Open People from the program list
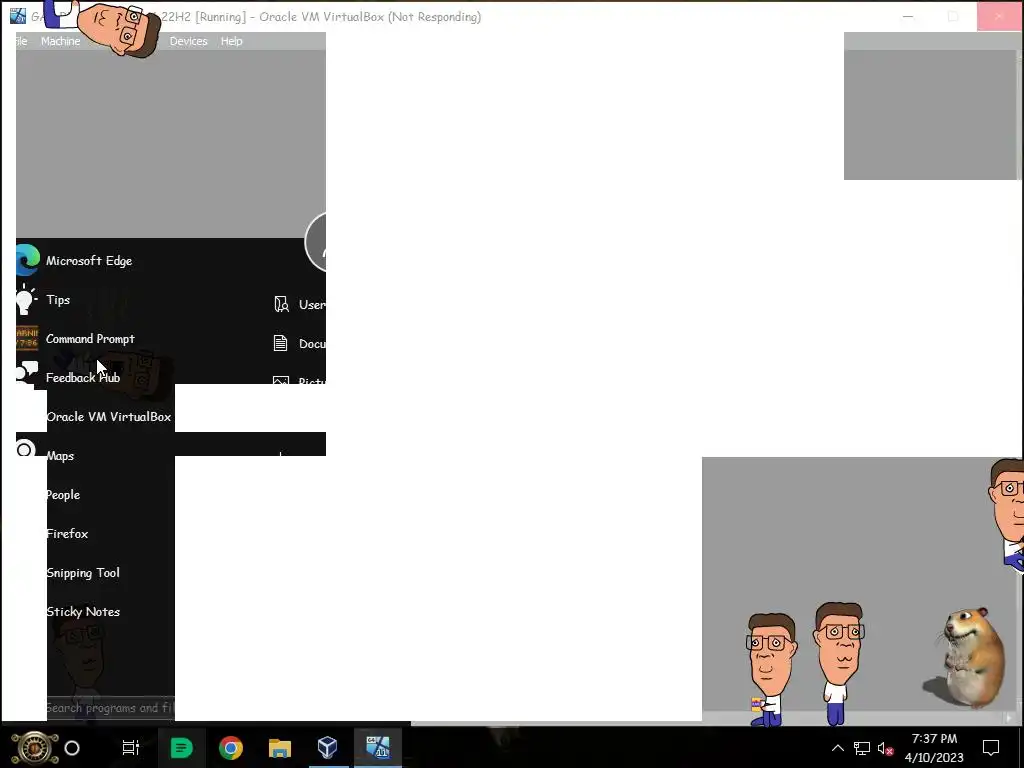The width and height of the screenshot is (1024, 768). point(63,495)
